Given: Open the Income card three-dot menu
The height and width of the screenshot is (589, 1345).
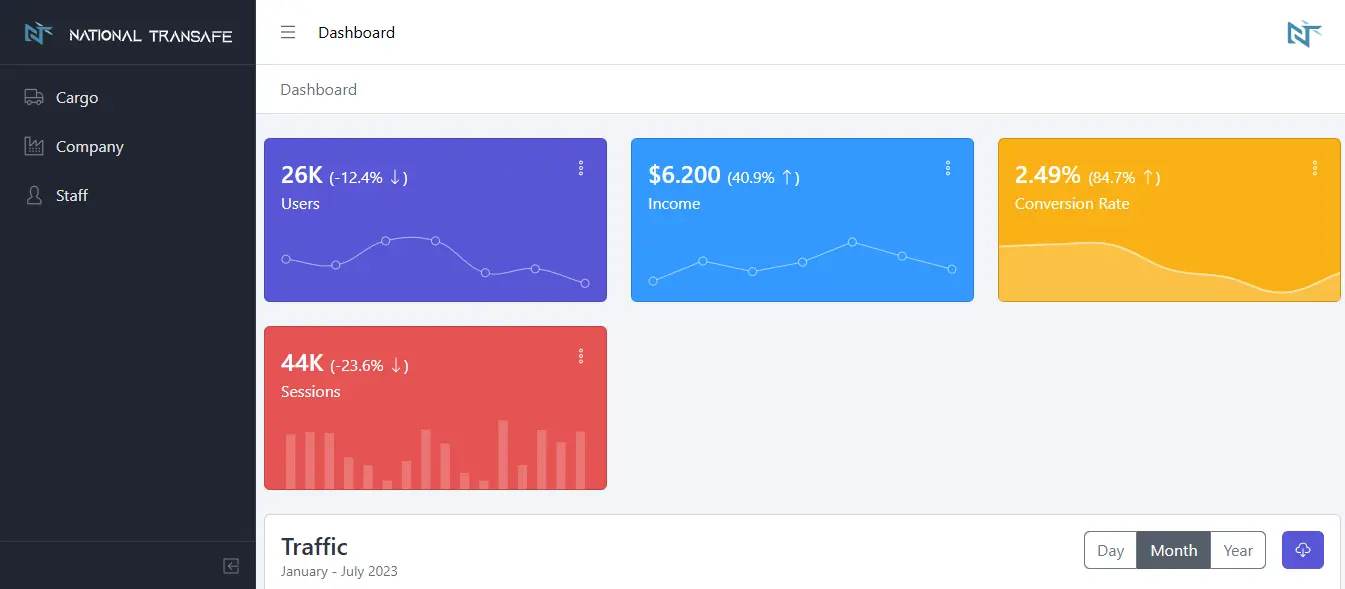Looking at the screenshot, I should (948, 168).
